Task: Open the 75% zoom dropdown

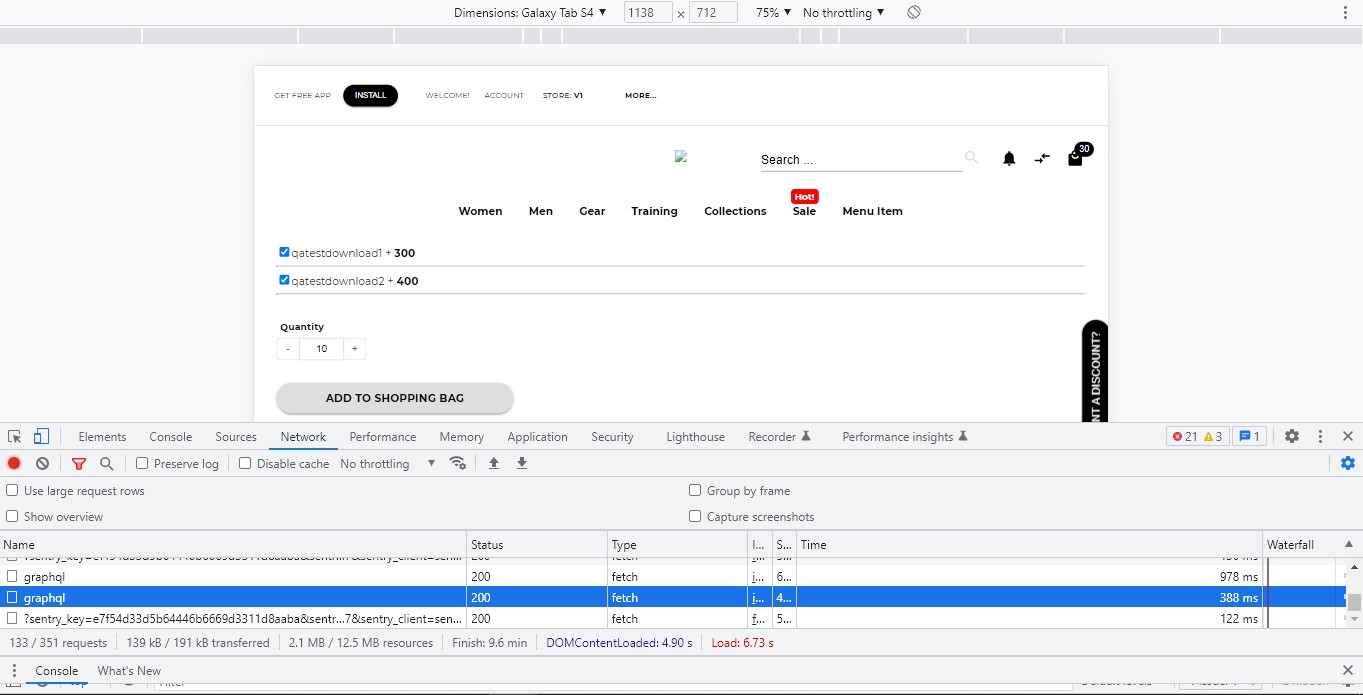Action: [773, 13]
